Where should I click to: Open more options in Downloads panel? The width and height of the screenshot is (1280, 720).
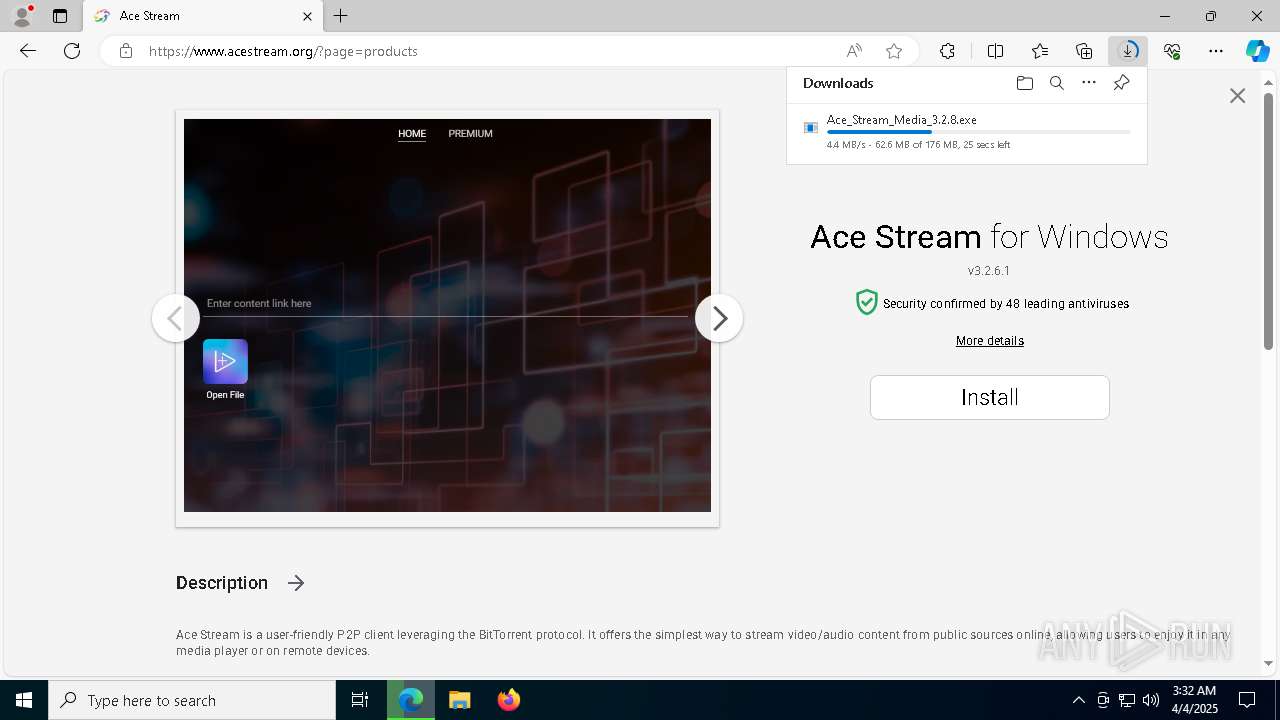[x=1089, y=83]
